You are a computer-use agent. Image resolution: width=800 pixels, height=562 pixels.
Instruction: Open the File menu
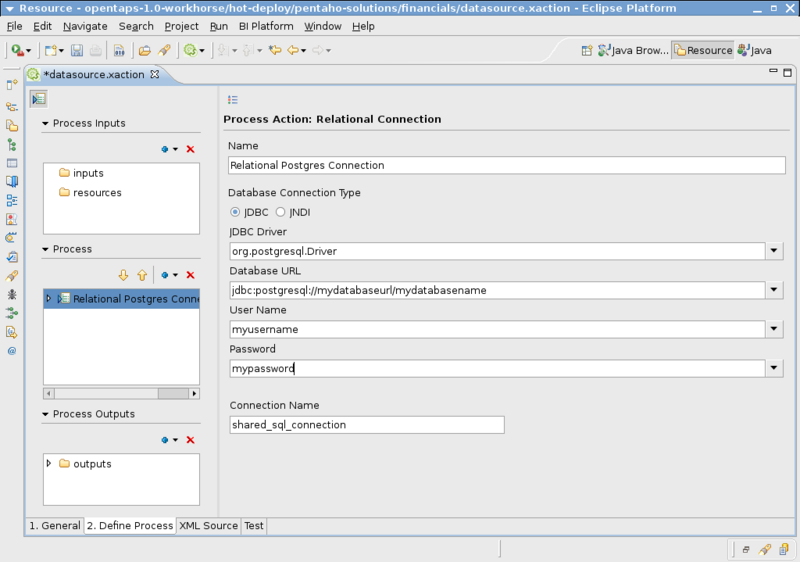pyautogui.click(x=14, y=27)
